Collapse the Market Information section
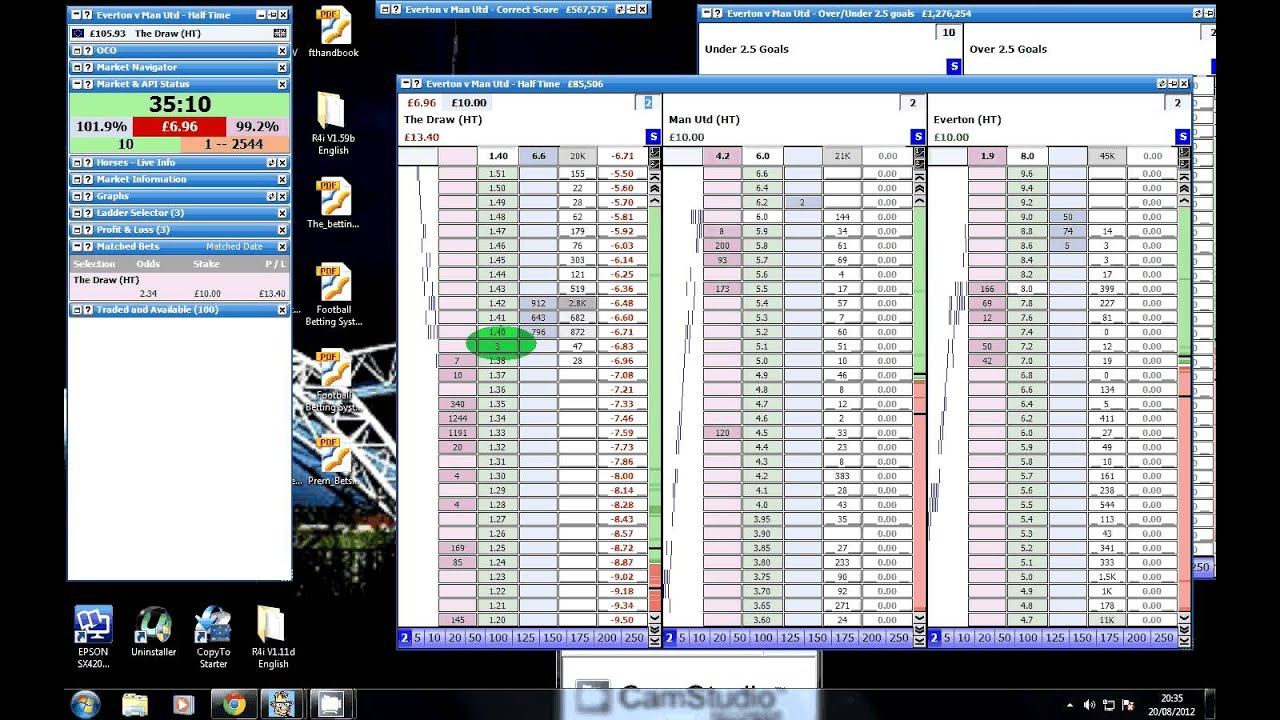Image resolution: width=1280 pixels, height=720 pixels. (76, 179)
